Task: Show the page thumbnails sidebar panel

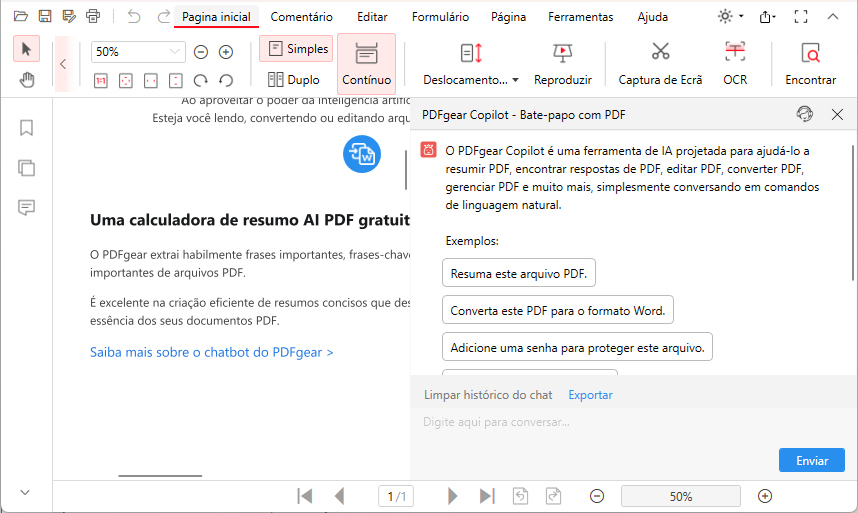Action: coord(26,167)
